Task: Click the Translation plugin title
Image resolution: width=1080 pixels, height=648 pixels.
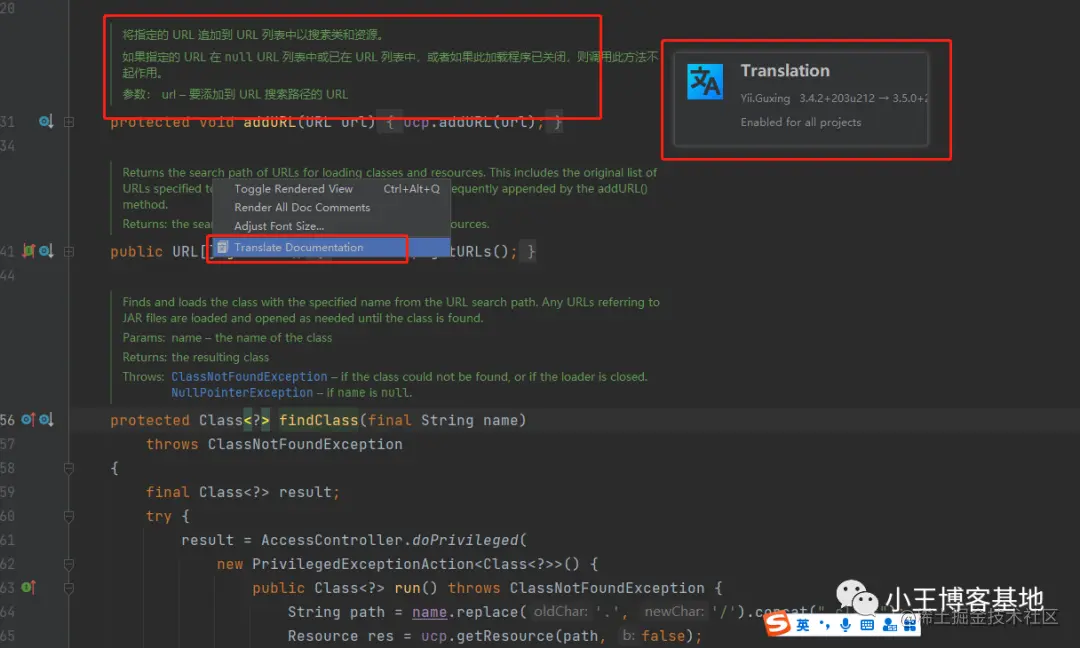Action: (785, 70)
